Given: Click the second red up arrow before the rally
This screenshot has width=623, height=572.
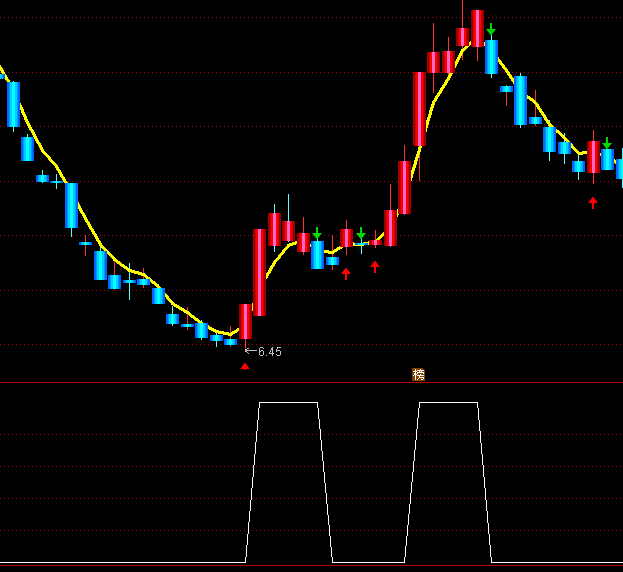Looking at the screenshot, I should [375, 267].
